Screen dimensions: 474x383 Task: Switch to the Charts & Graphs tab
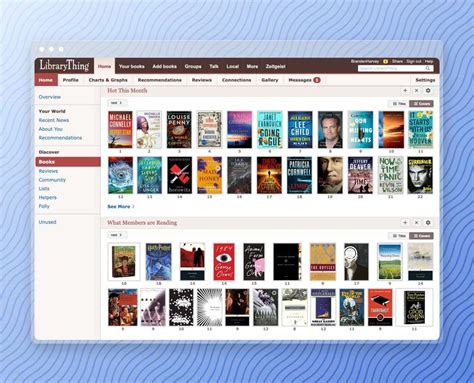(x=108, y=80)
